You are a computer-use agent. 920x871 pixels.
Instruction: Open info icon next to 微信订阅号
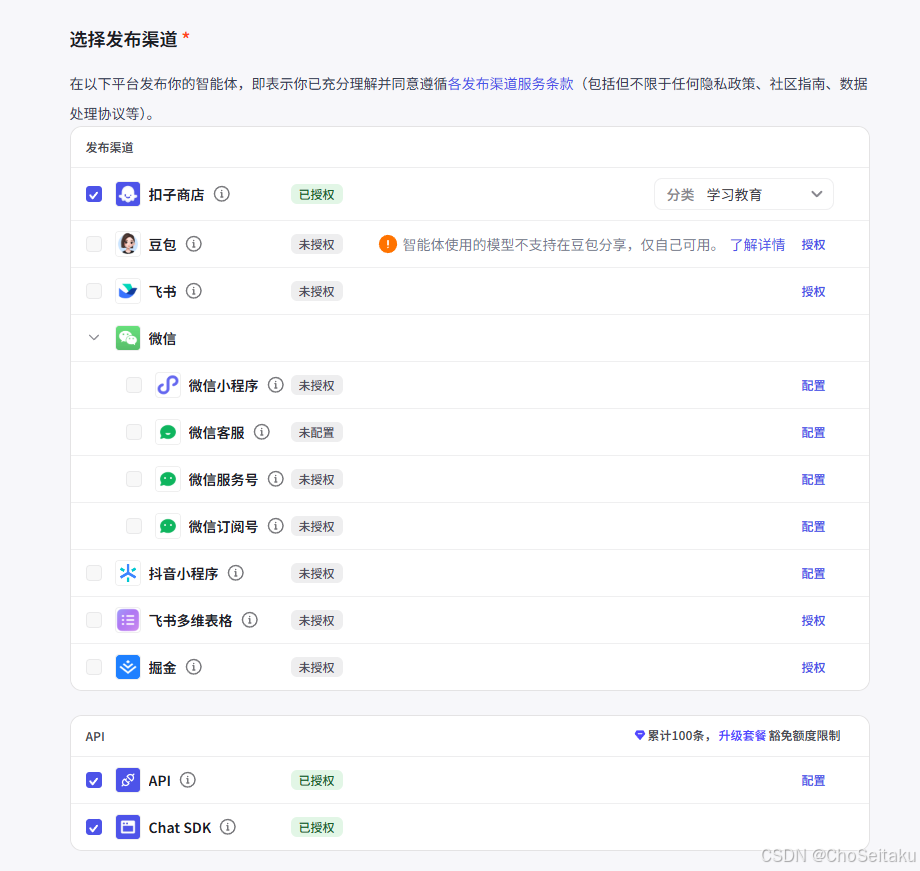(x=276, y=526)
